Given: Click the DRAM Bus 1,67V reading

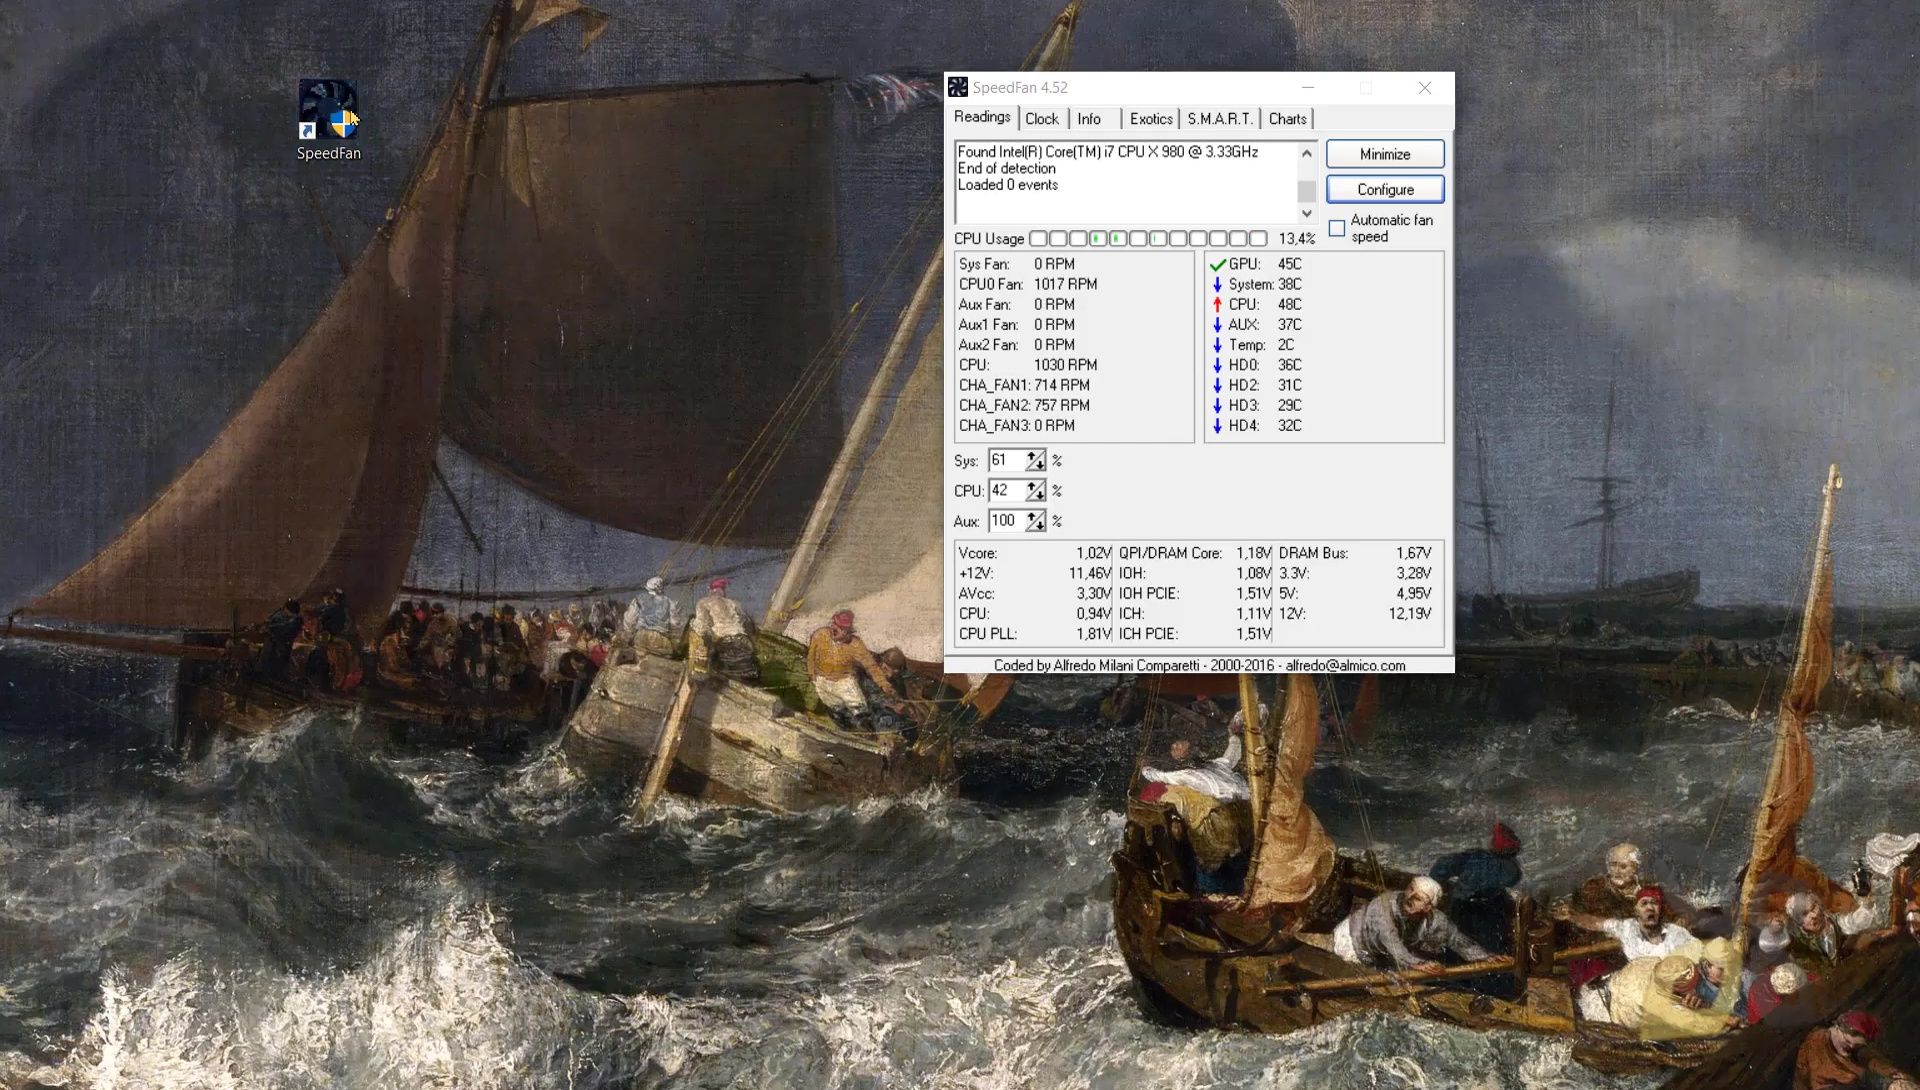Looking at the screenshot, I should pos(1355,554).
